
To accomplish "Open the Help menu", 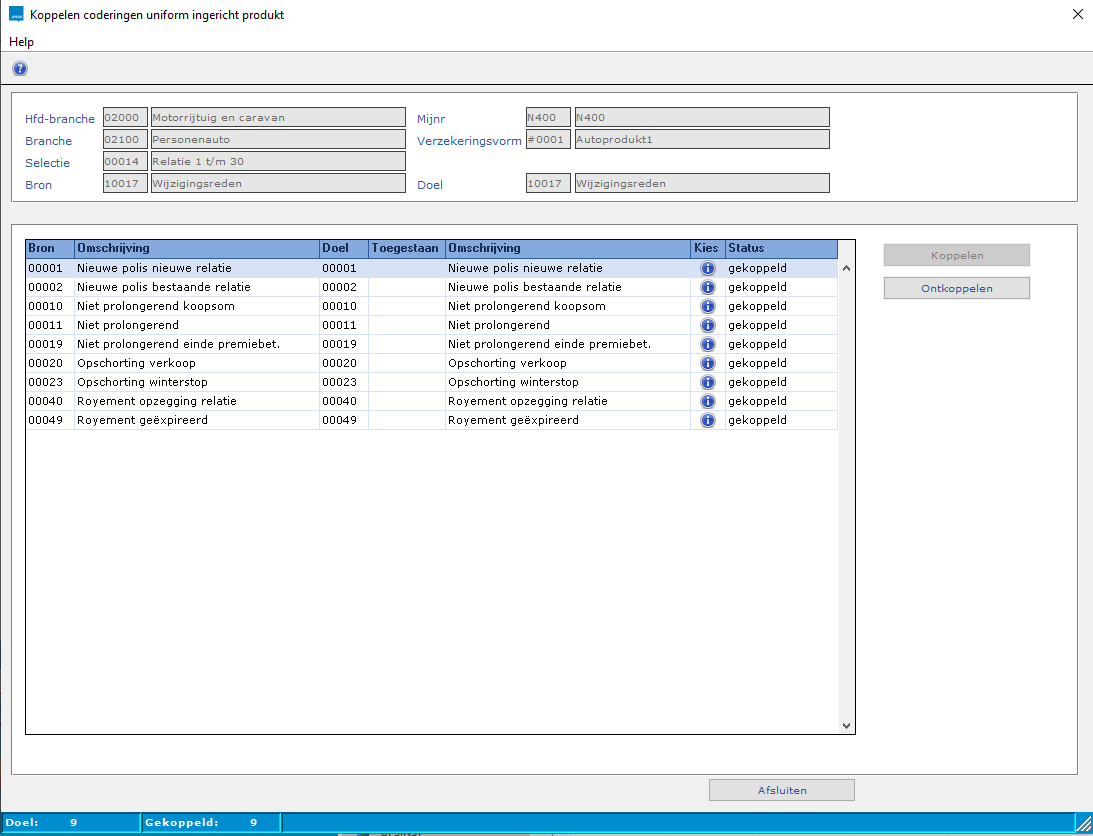I will [x=22, y=42].
